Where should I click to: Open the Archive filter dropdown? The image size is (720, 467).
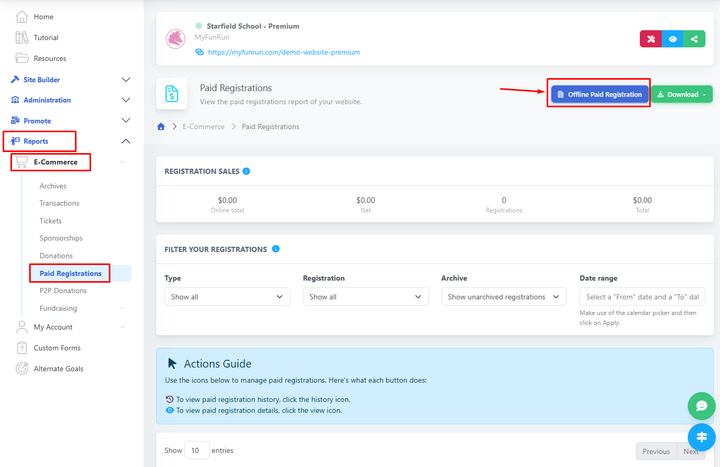tap(503, 297)
